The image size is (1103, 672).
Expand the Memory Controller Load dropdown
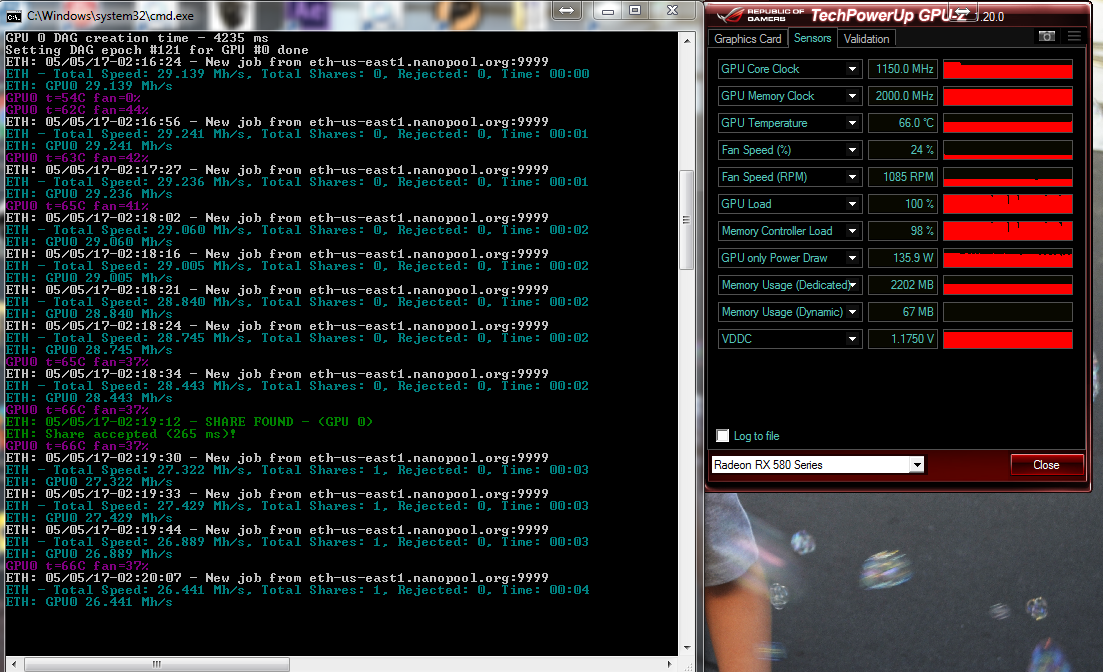coord(852,231)
